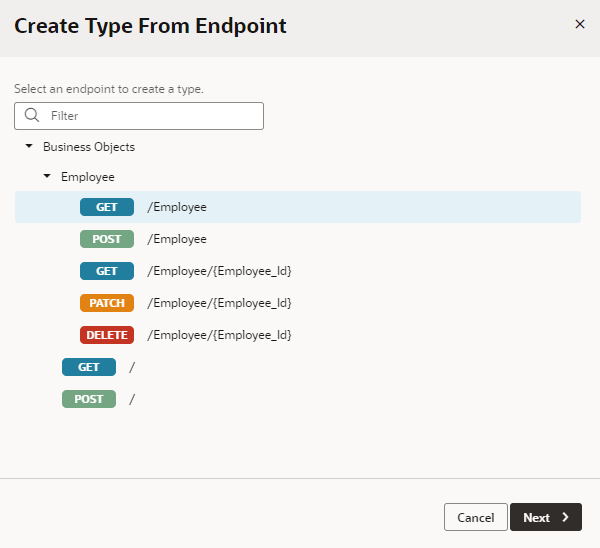
Task: Select the GET / root endpoint
Action: pyautogui.click(x=298, y=367)
